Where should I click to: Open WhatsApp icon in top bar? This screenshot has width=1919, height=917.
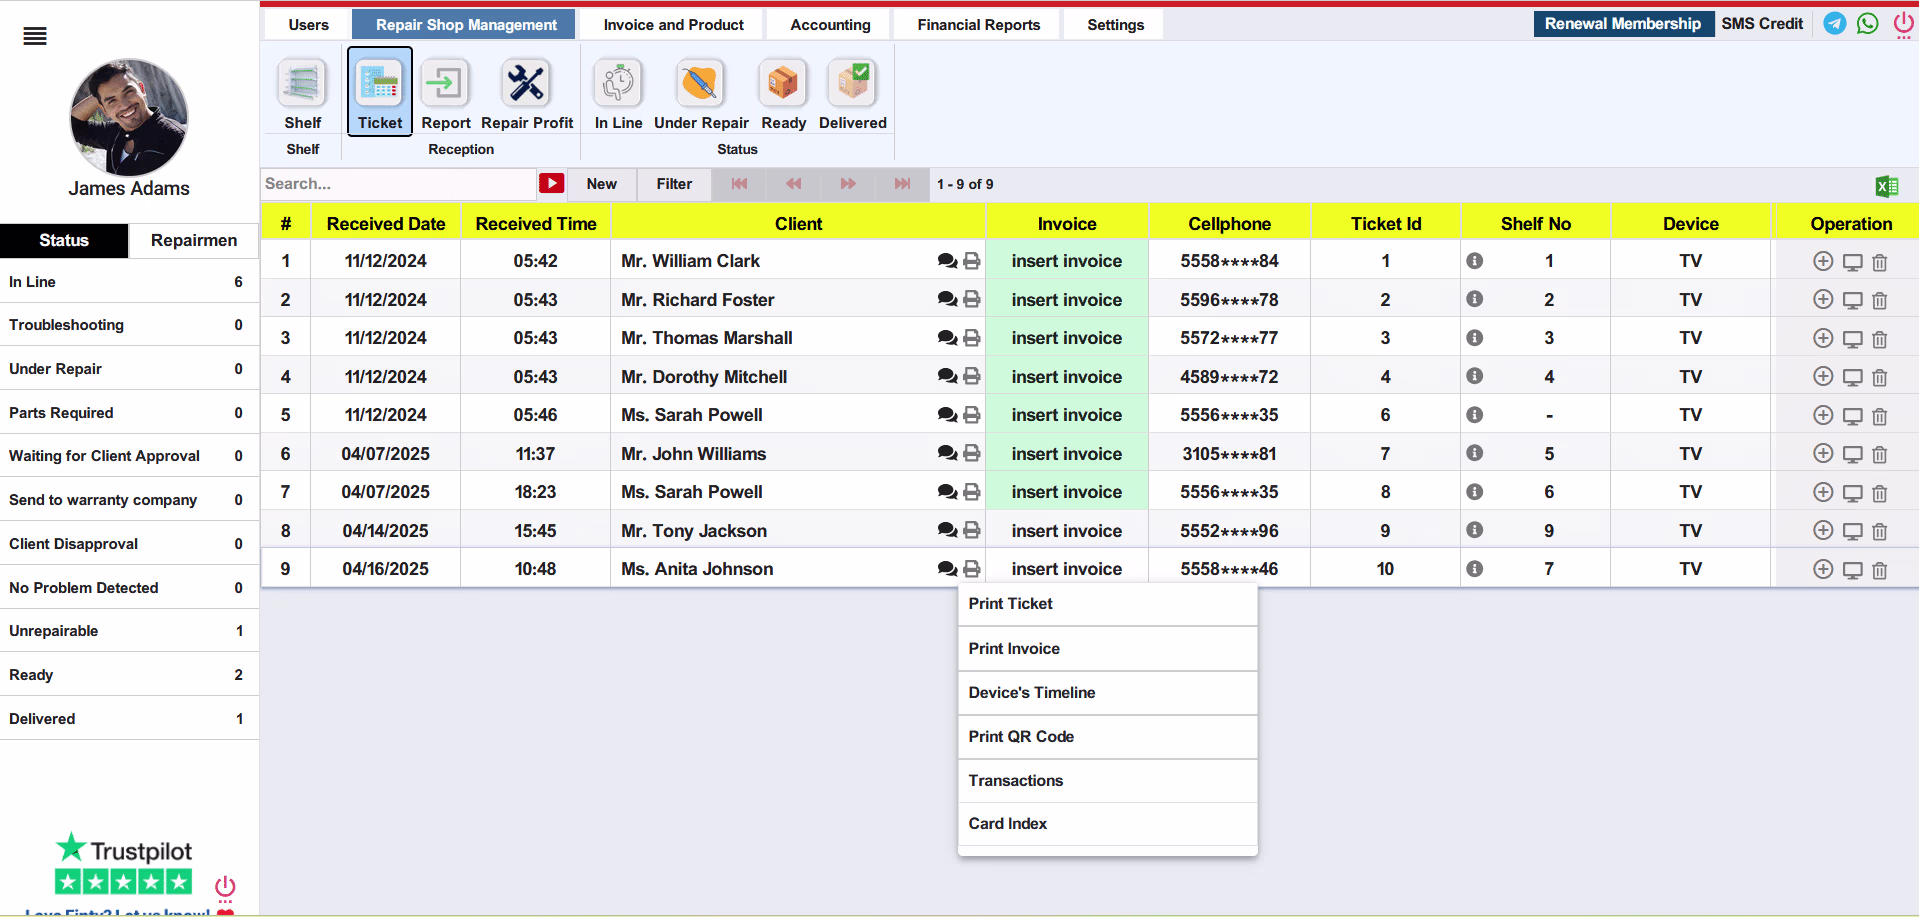[1867, 23]
